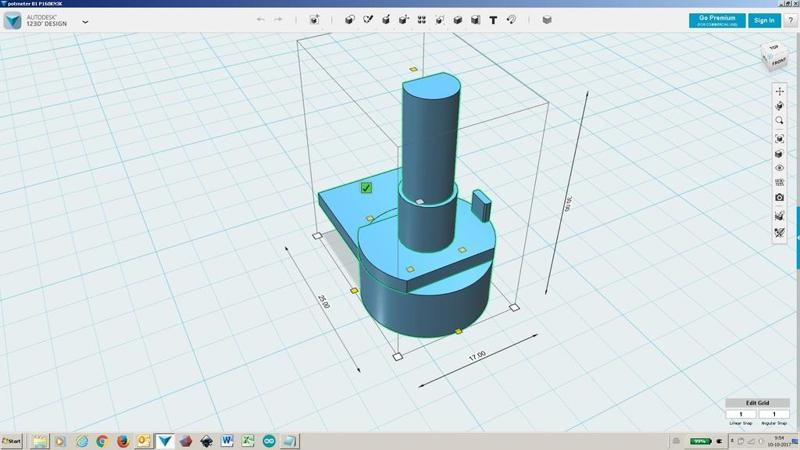This screenshot has height=450, width=800.
Task: Toggle the Snap tool
Action: [511, 20]
